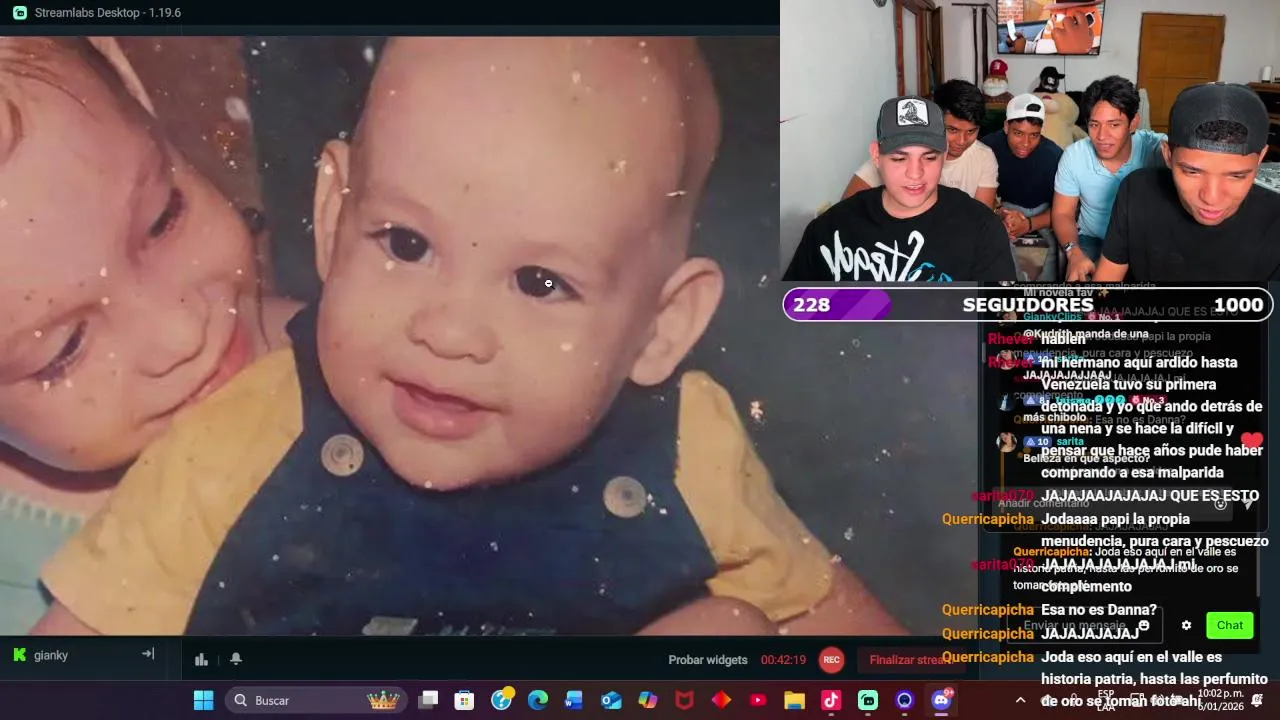Open the red YouTube-style icon on taskbar
Image resolution: width=1280 pixels, height=720 pixels.
click(758, 700)
